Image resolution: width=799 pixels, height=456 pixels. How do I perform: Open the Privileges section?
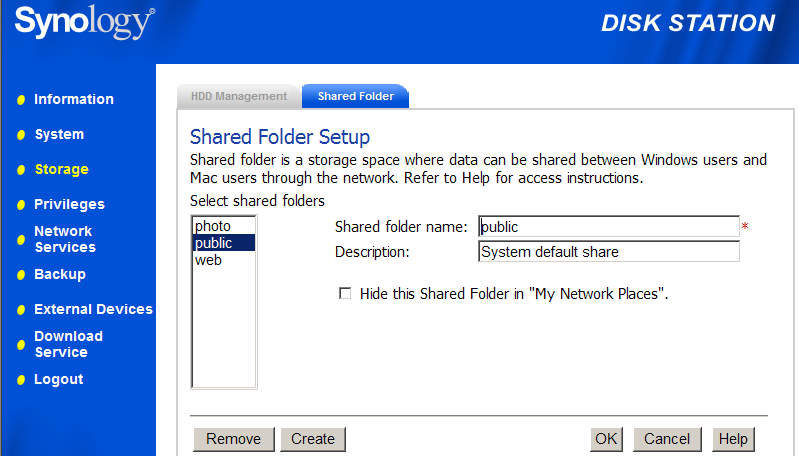(69, 204)
